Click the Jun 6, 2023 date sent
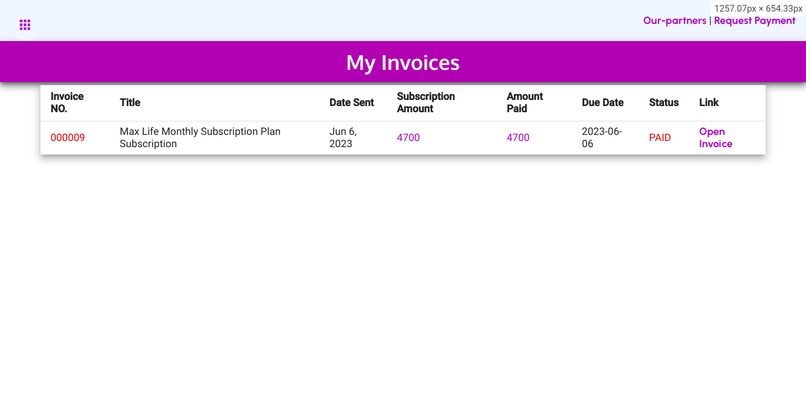806x420 pixels. pos(343,138)
